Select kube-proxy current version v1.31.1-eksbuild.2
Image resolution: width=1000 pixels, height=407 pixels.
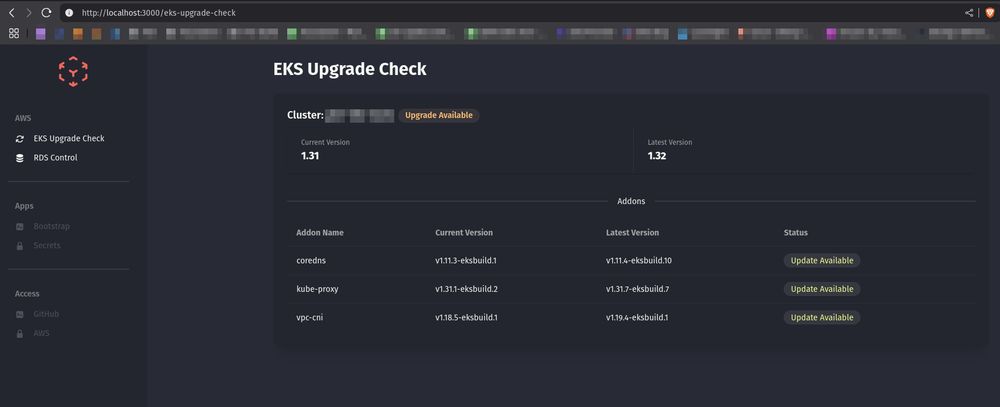click(x=467, y=289)
